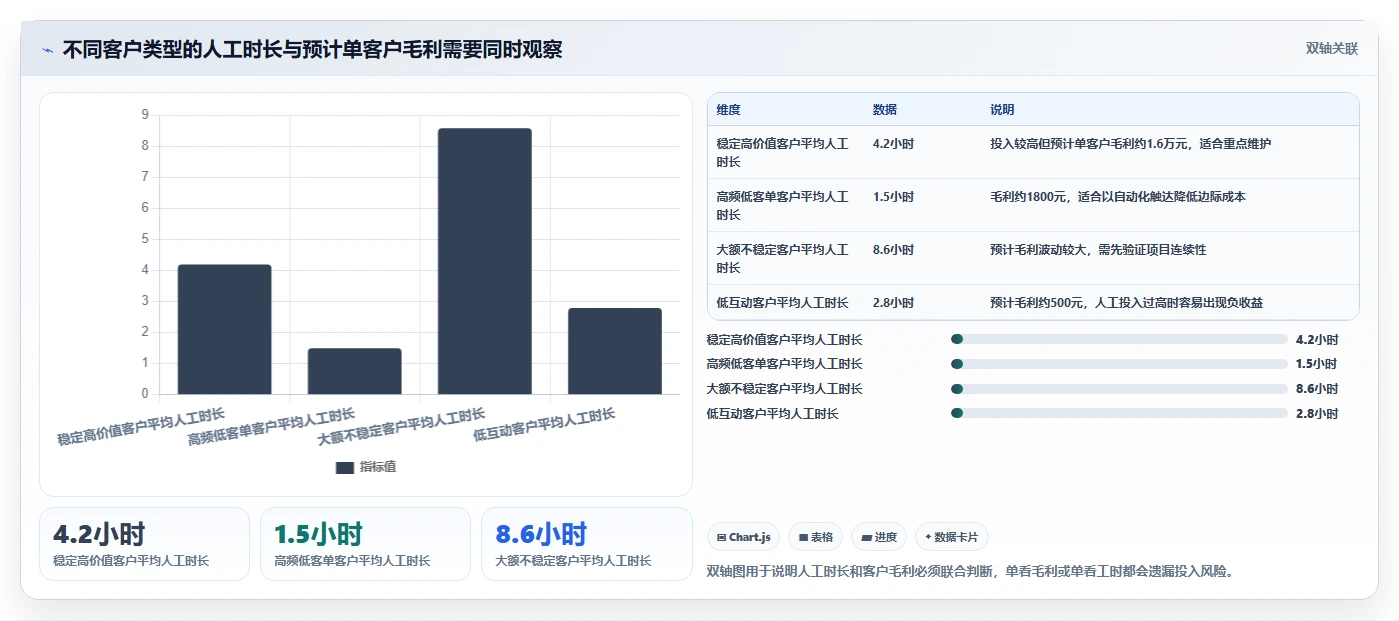1399x621 pixels.
Task: Click the 进度 tag chip
Action: pos(879,537)
